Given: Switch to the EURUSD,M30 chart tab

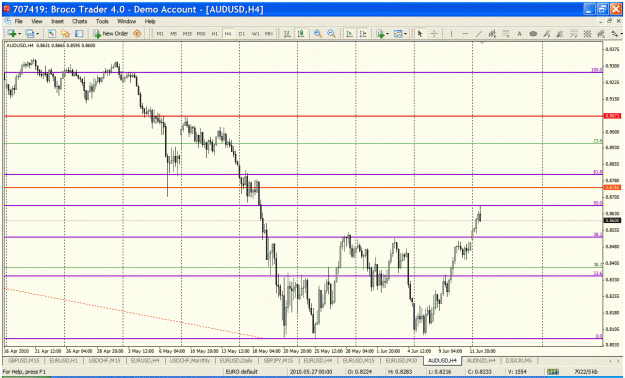Looking at the screenshot, I should pyautogui.click(x=401, y=360).
